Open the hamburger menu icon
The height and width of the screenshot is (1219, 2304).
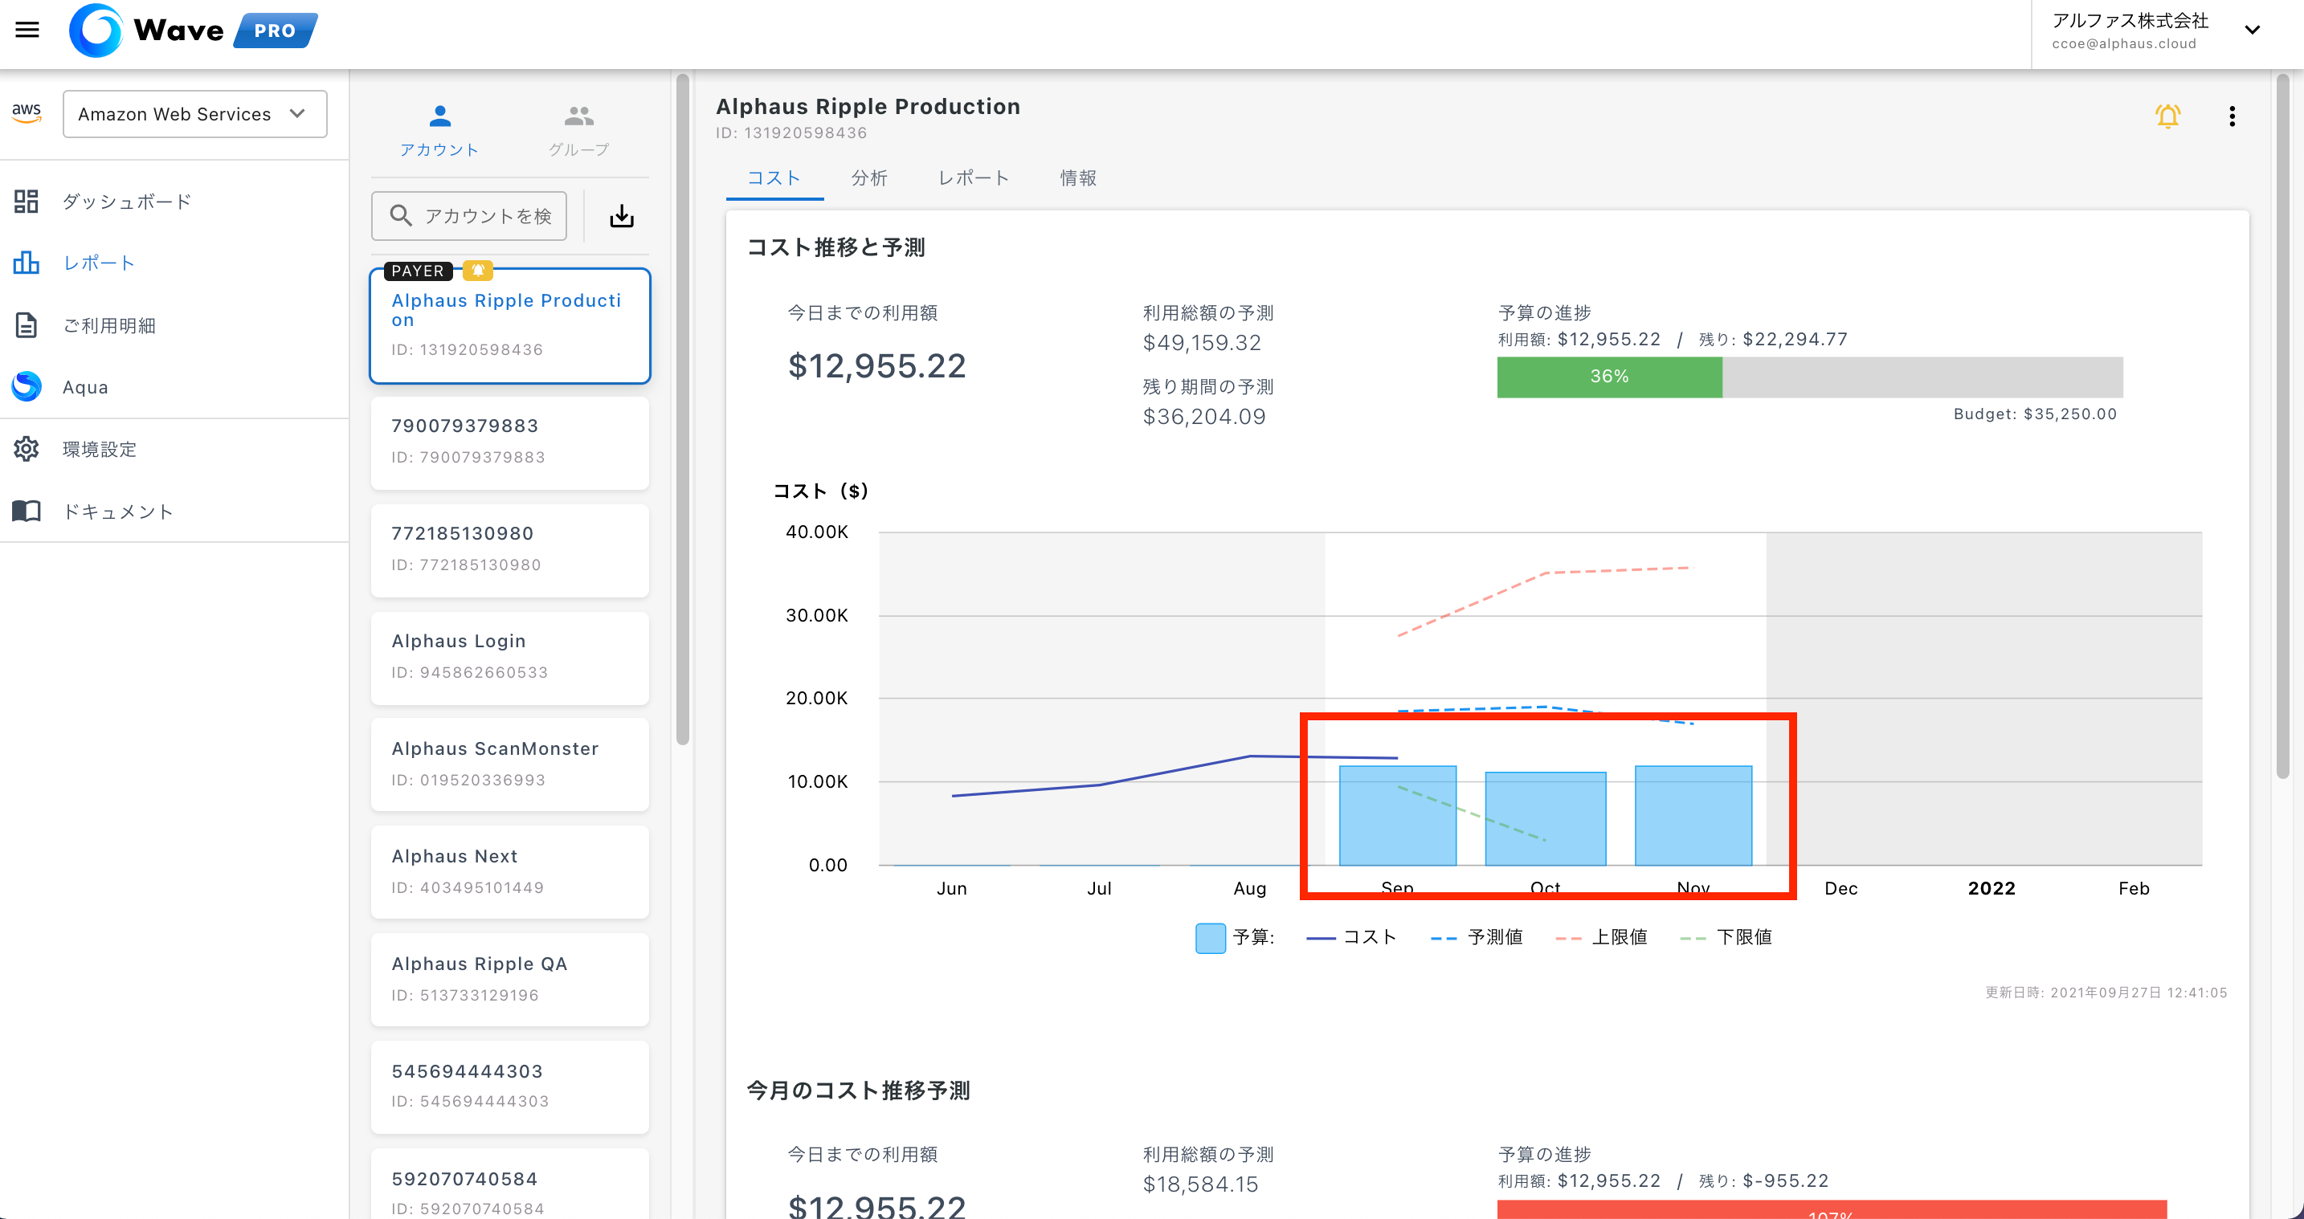pyautogui.click(x=27, y=30)
